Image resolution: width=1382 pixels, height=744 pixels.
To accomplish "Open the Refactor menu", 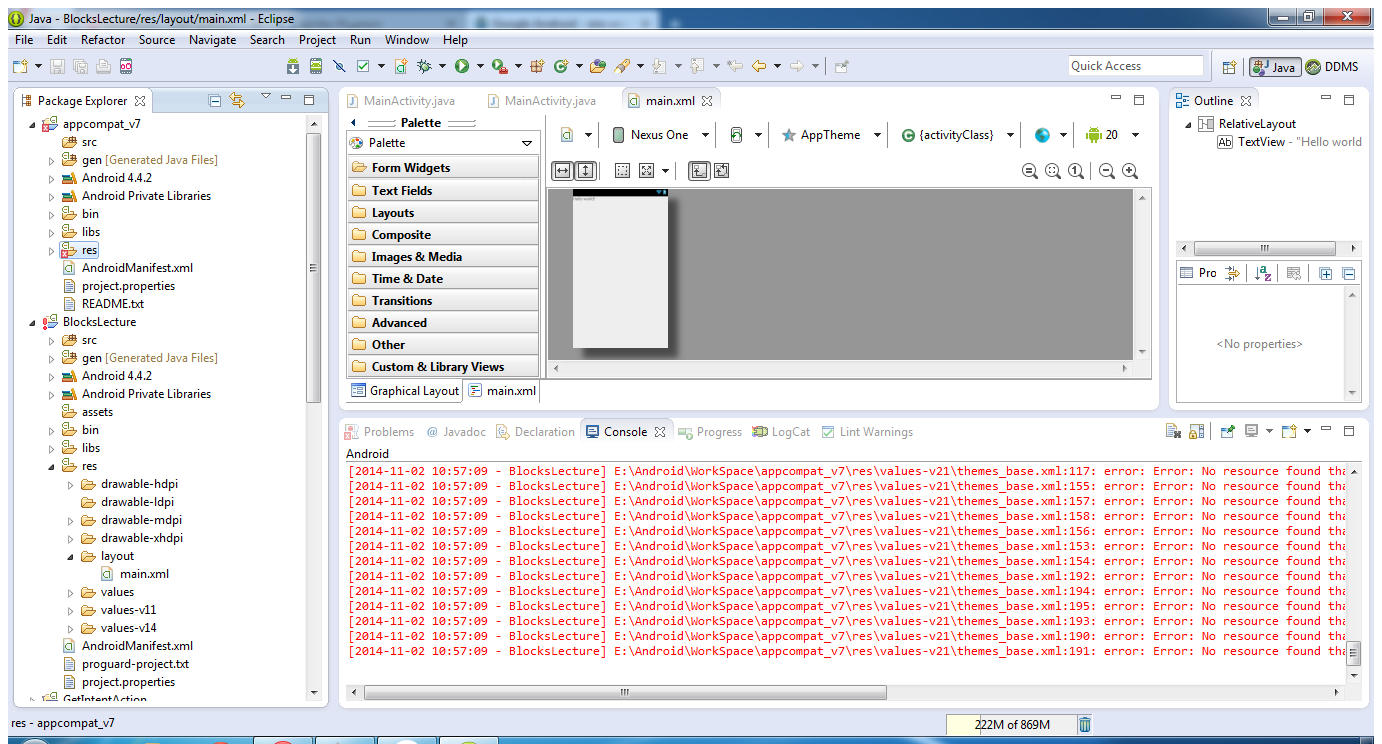I will 103,40.
